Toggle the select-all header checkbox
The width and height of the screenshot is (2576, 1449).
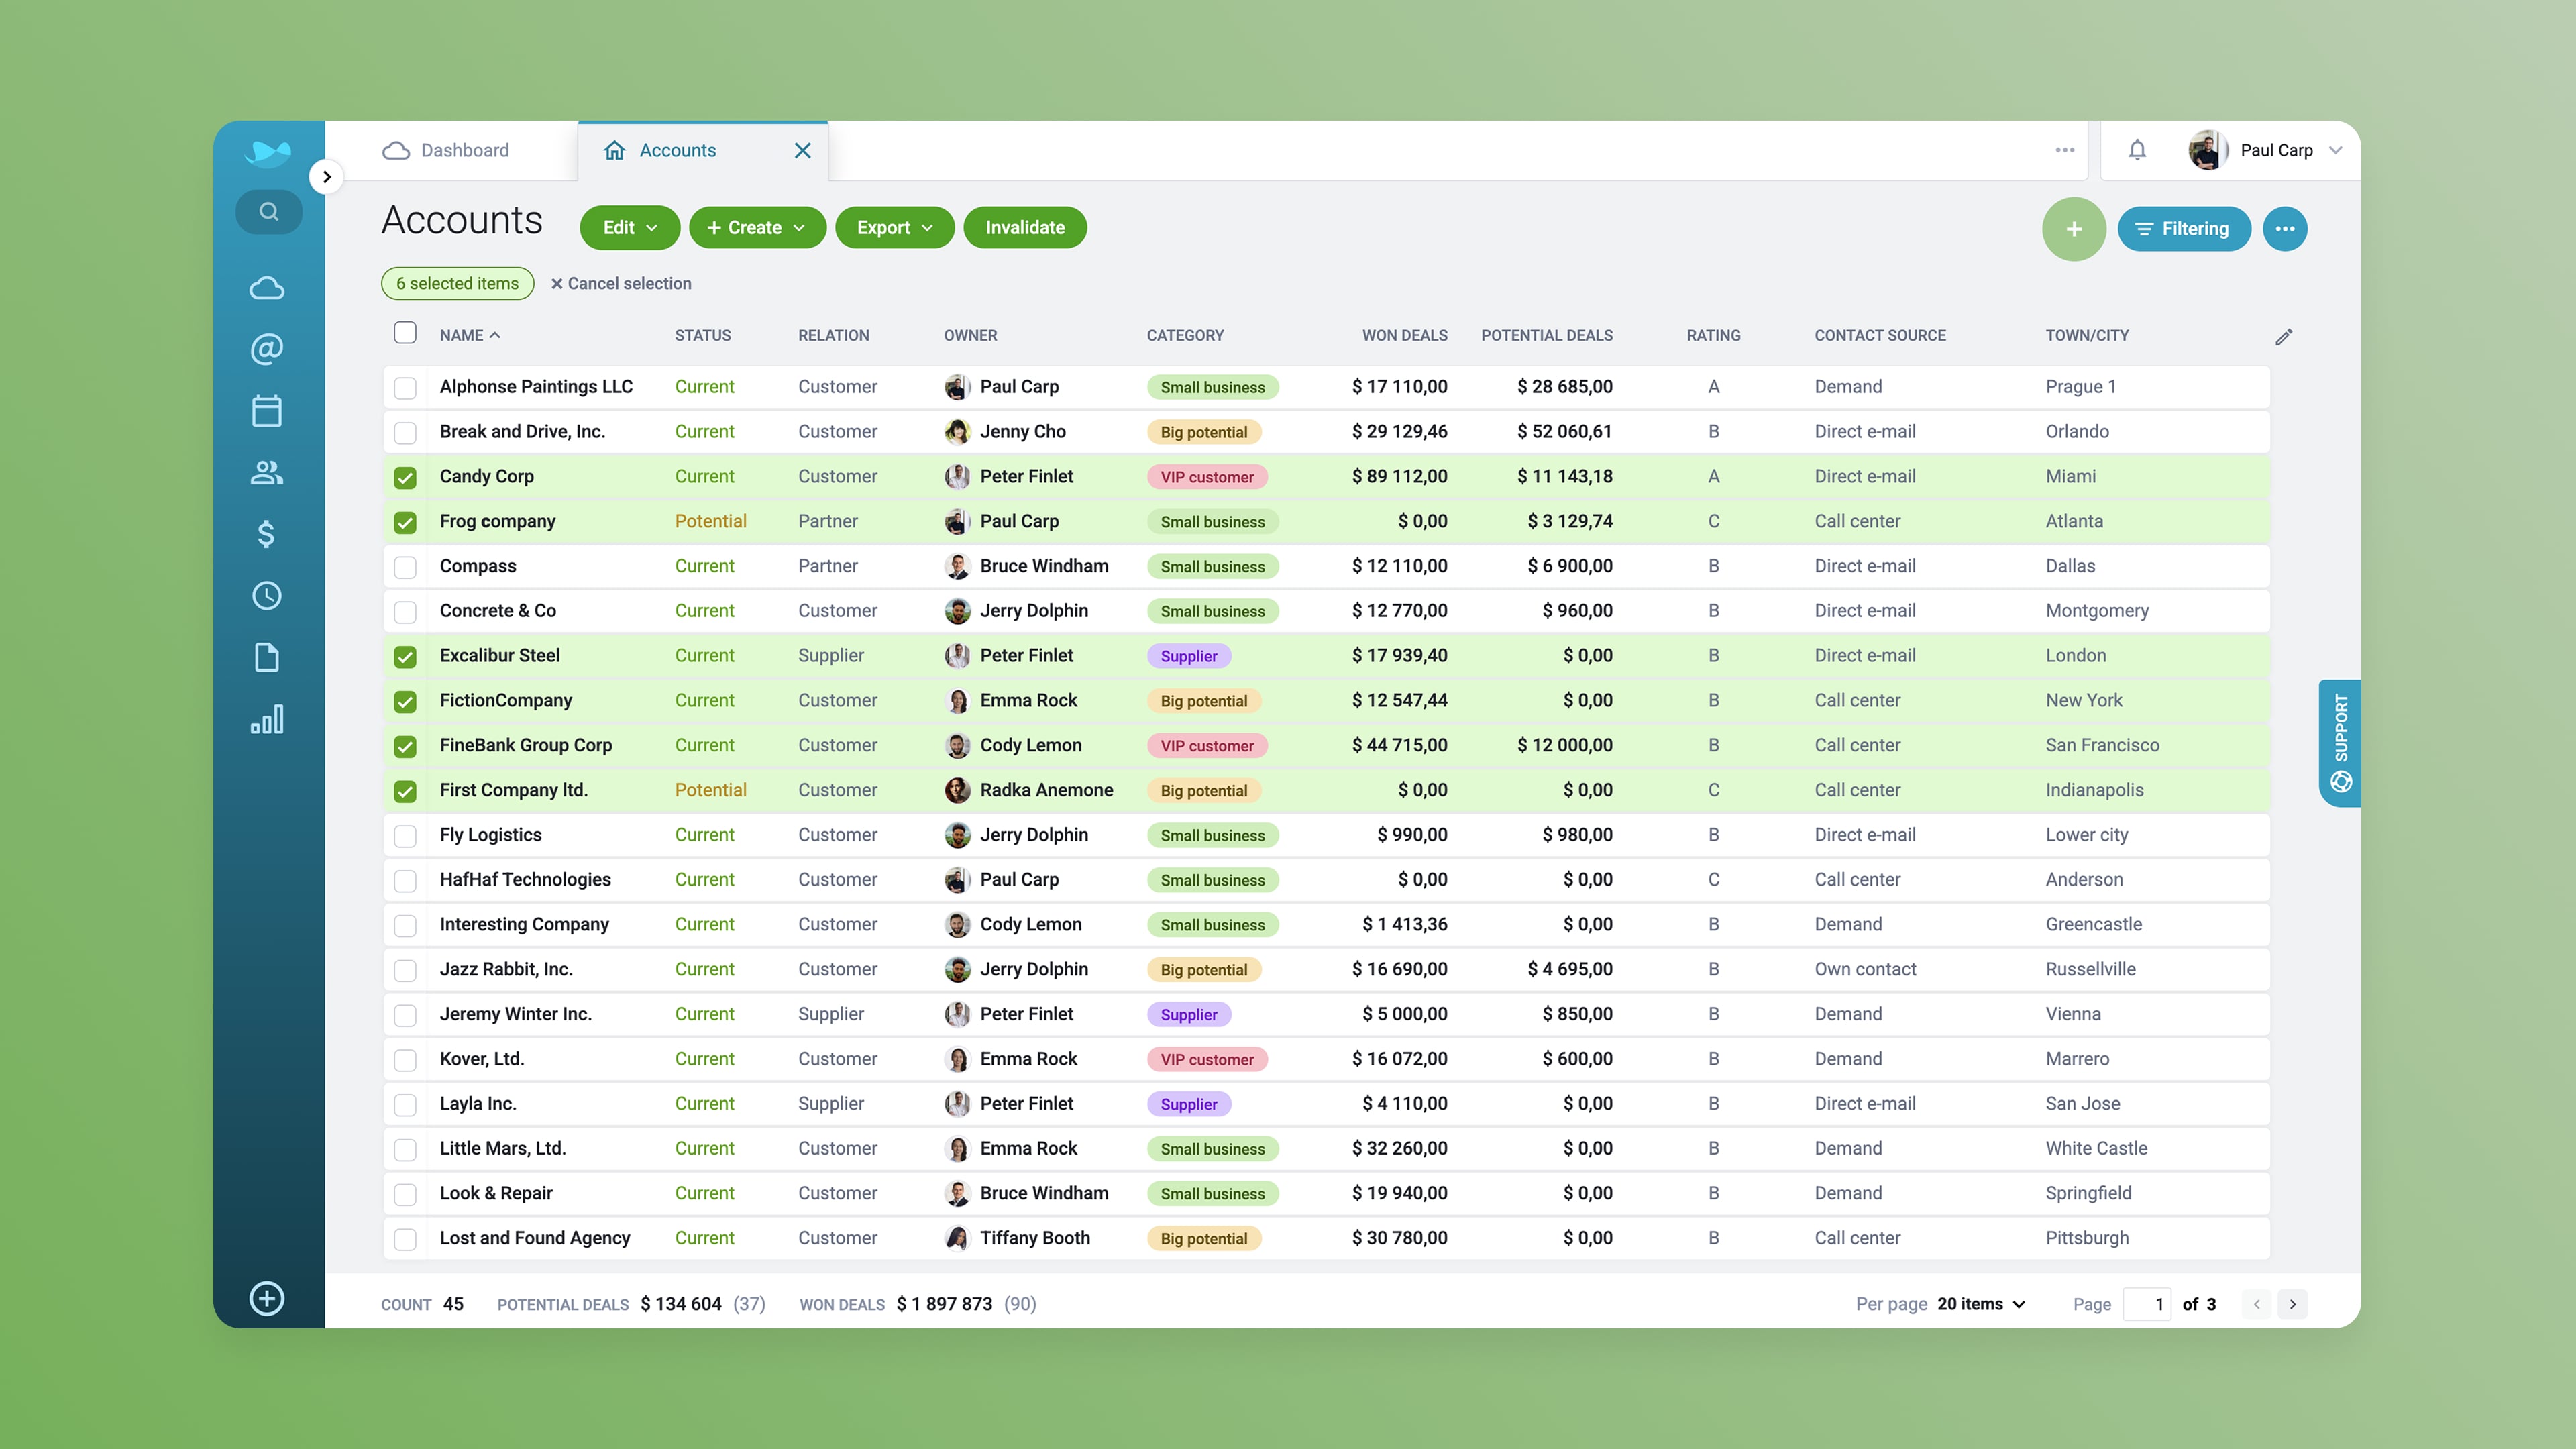[405, 333]
